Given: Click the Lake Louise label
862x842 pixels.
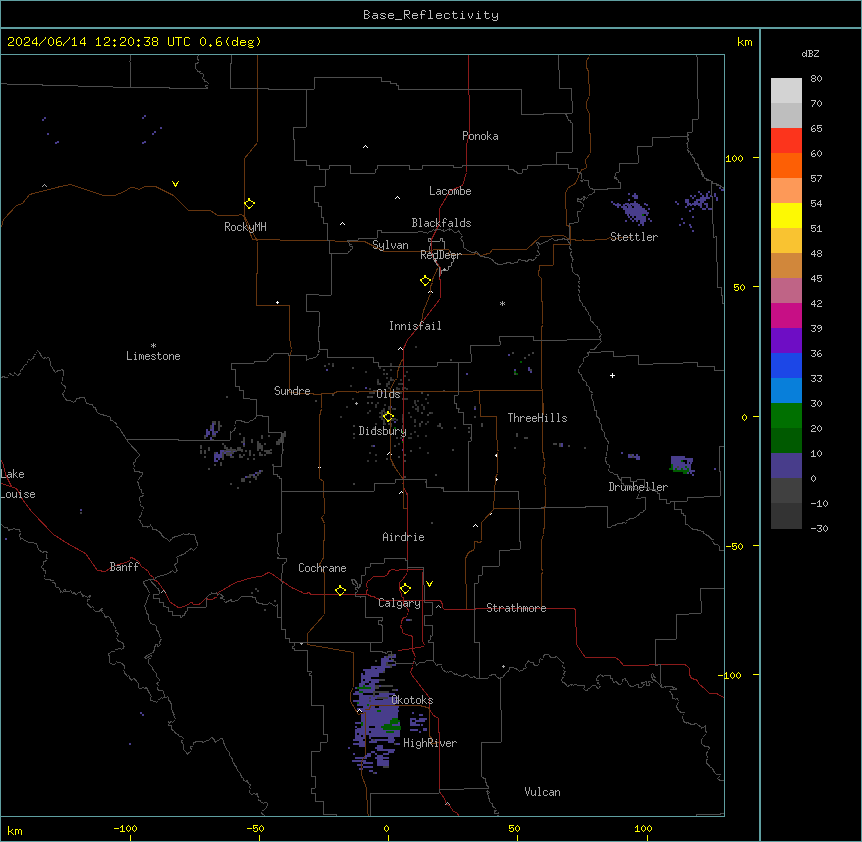Looking at the screenshot, I should [x=16, y=484].
